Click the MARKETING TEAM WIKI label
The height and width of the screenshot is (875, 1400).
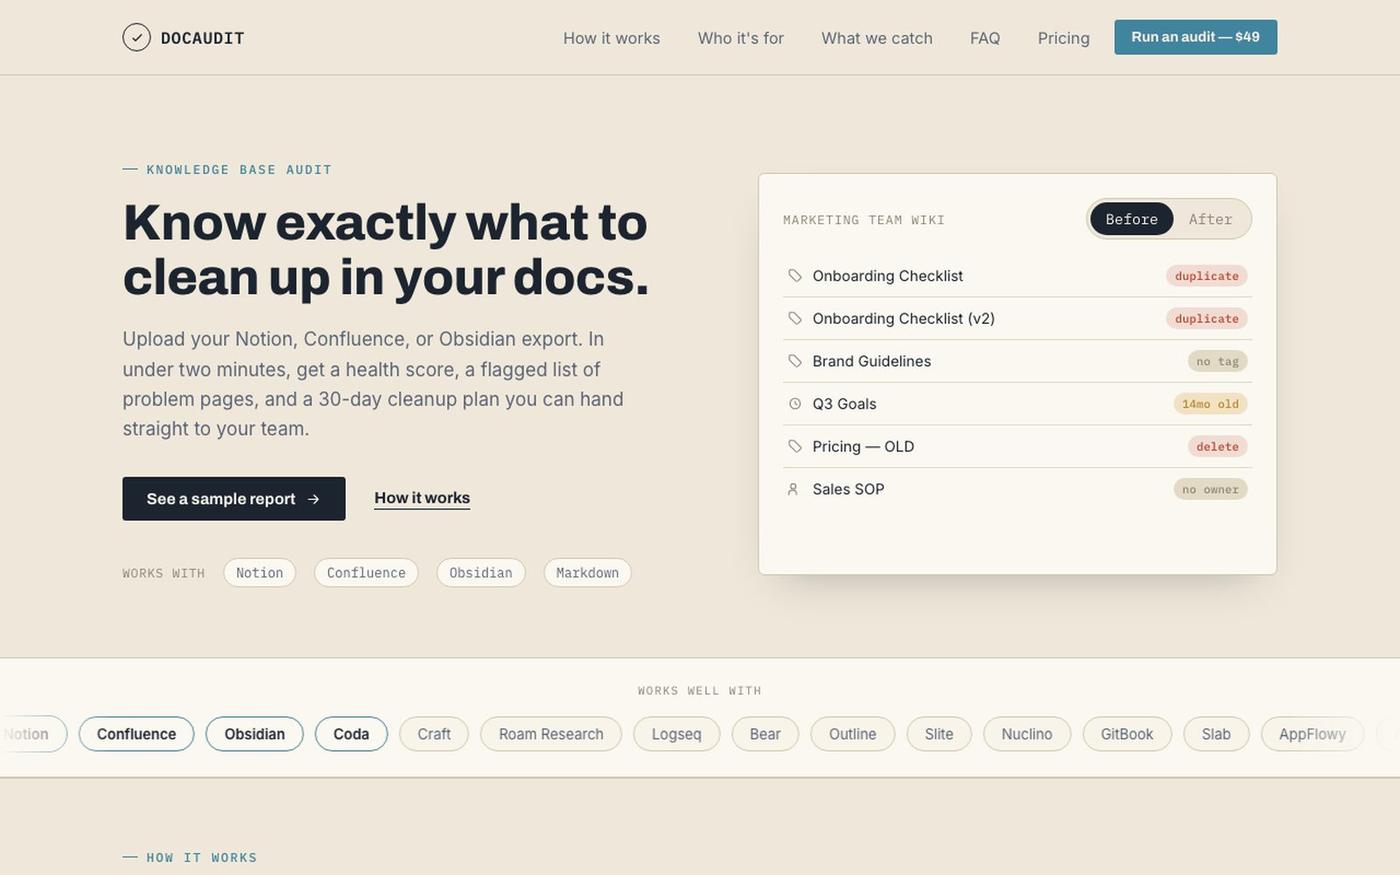864,220
